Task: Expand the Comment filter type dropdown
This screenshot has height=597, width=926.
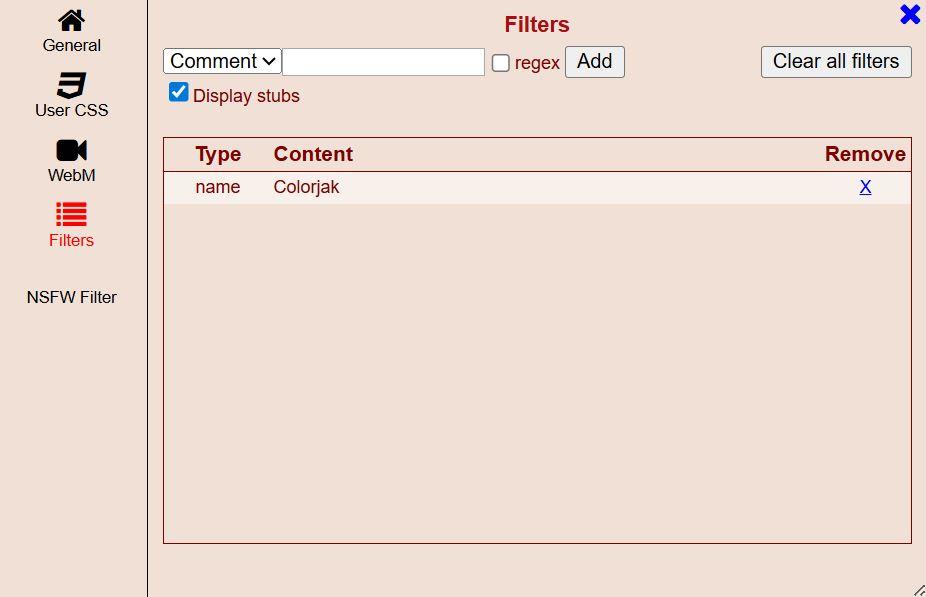Action: (222, 61)
